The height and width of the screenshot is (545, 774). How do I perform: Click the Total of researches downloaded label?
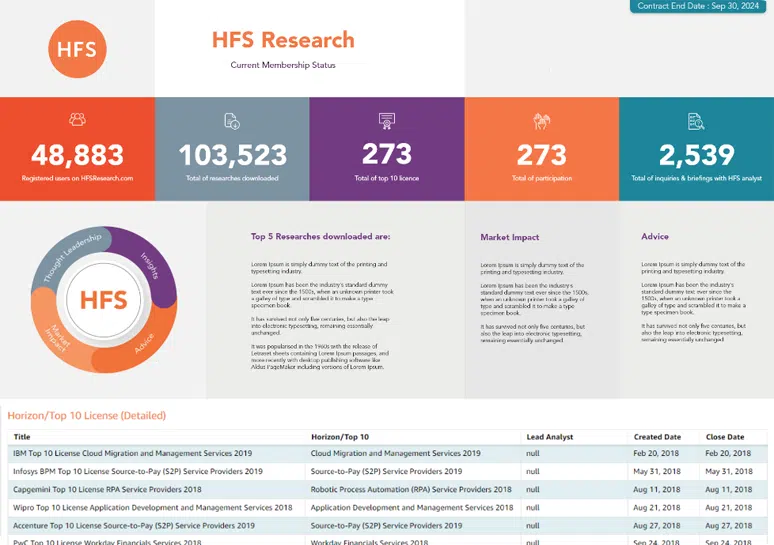pos(232,178)
